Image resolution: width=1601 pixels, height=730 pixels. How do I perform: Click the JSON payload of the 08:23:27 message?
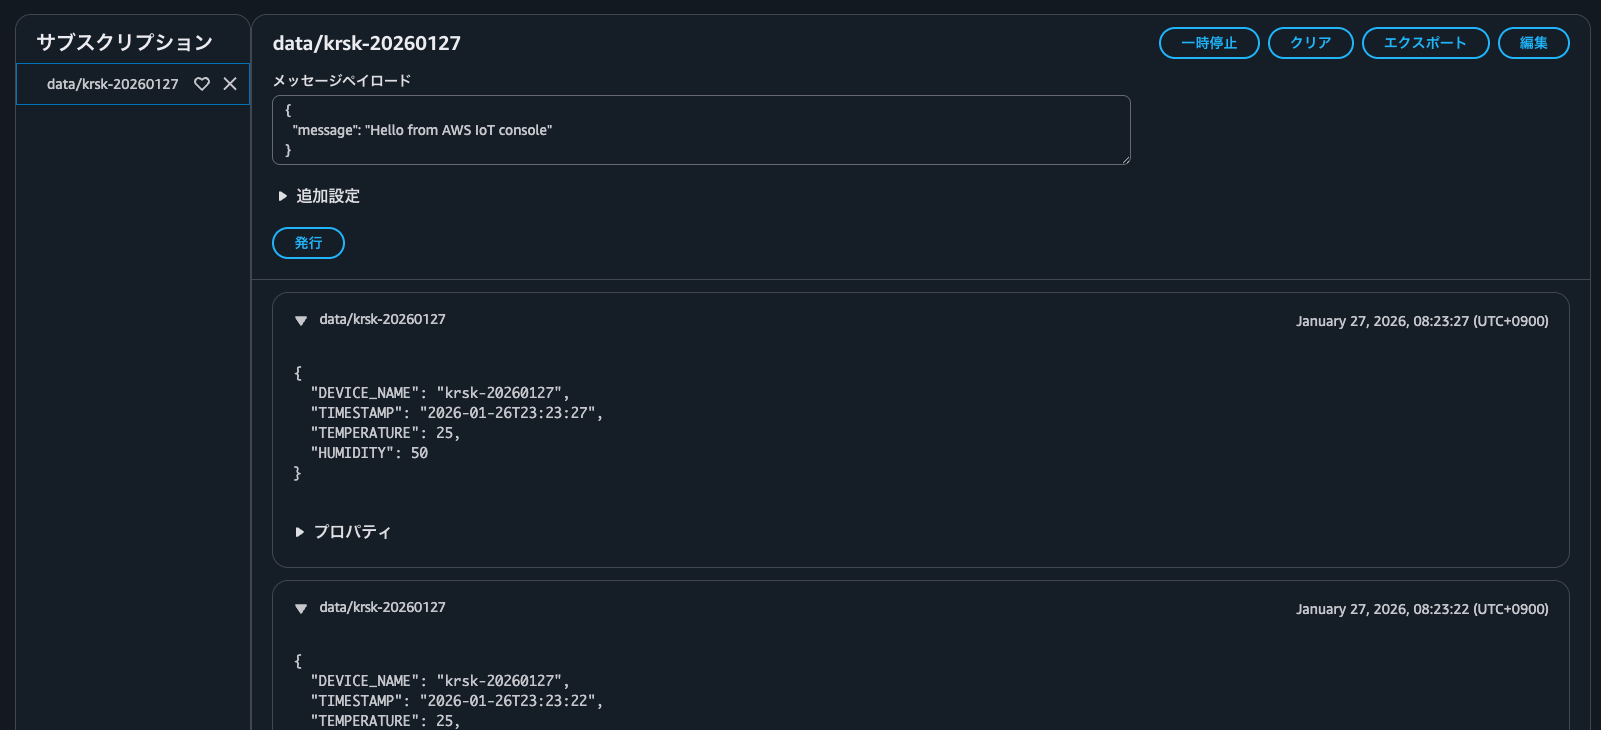[449, 423]
